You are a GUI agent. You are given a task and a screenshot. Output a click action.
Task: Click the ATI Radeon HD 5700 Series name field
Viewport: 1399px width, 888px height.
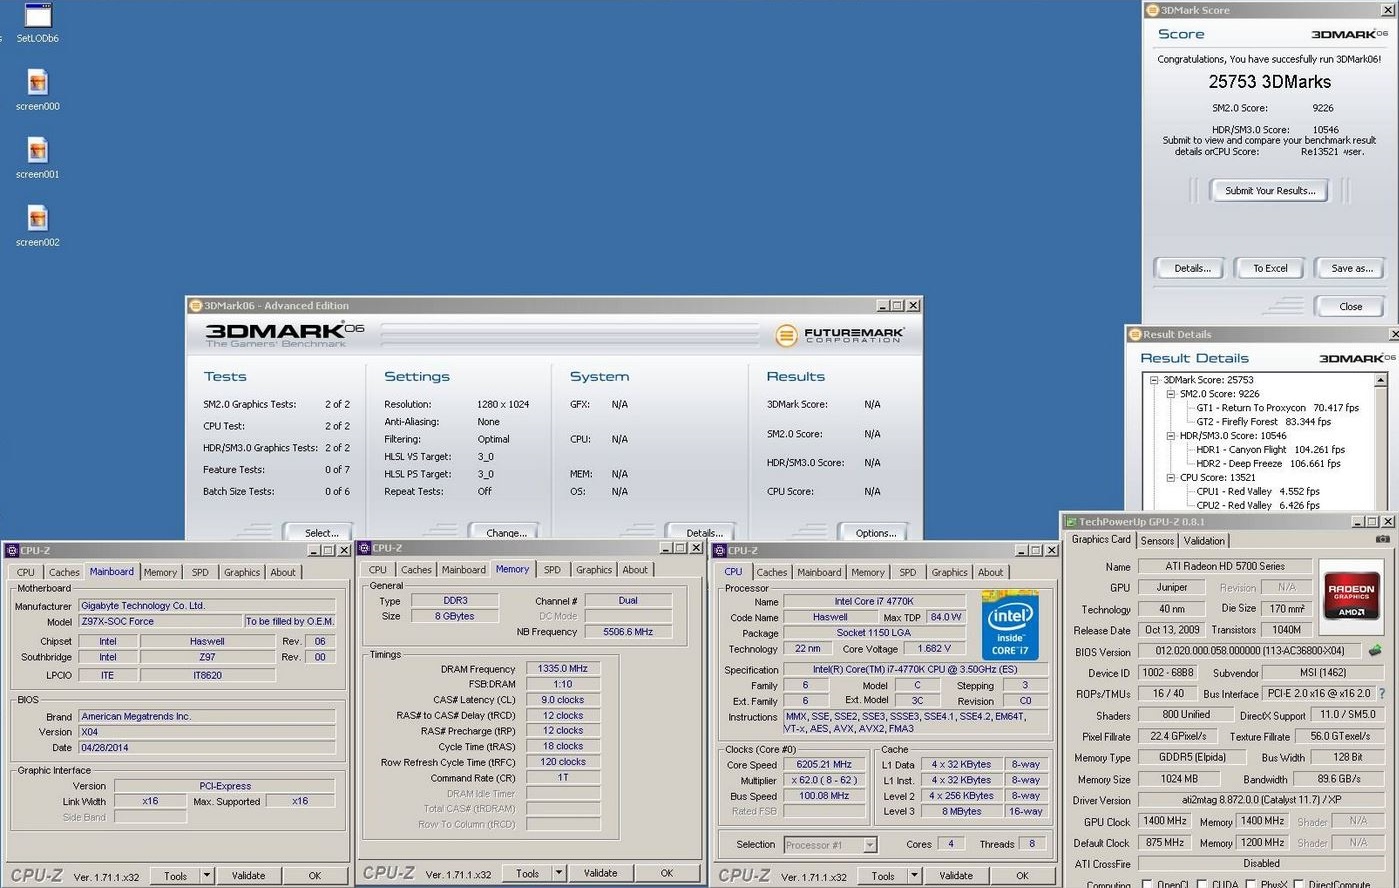[1224, 566]
